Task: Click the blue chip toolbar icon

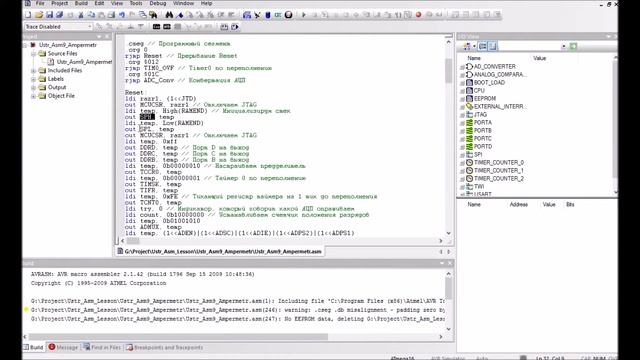Action: (x=268, y=15)
